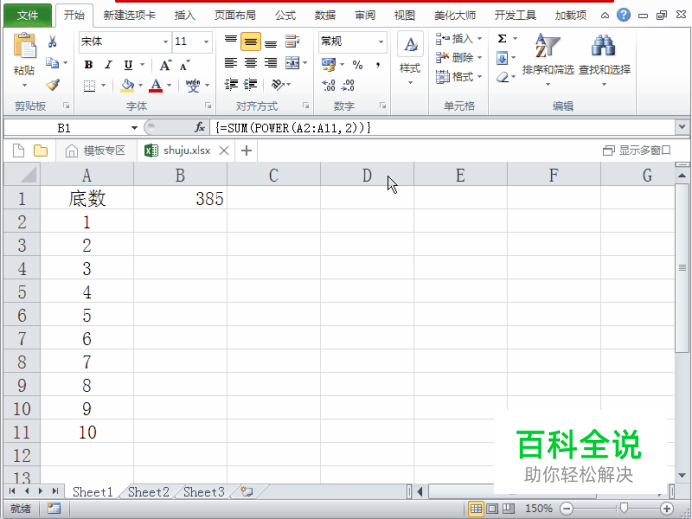692x519 pixels.
Task: Switch to the 开发工具 tab
Action: 515,15
